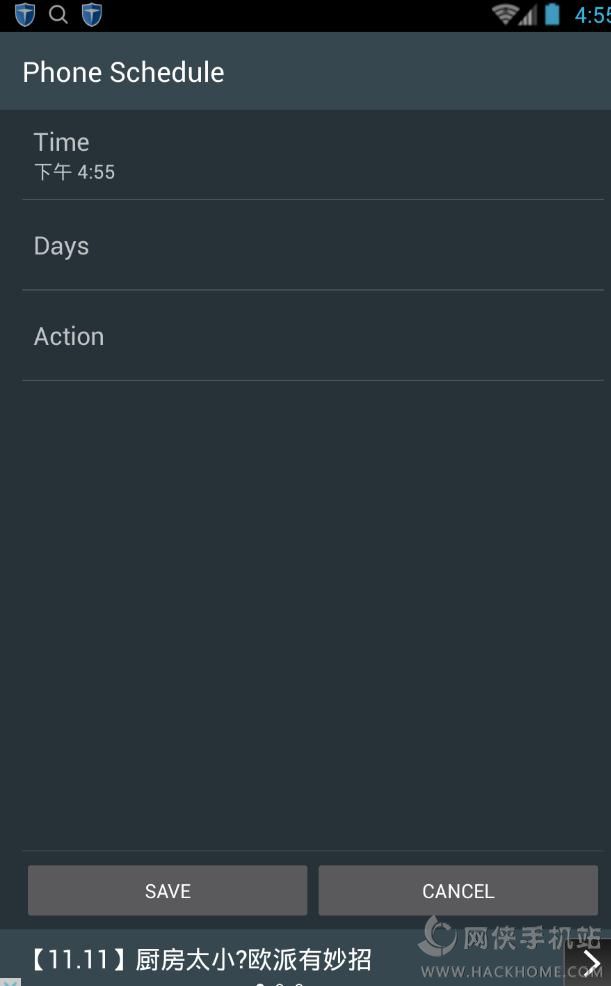Tap the status bar clock showing 4:55
This screenshot has height=986, width=611.
point(591,15)
